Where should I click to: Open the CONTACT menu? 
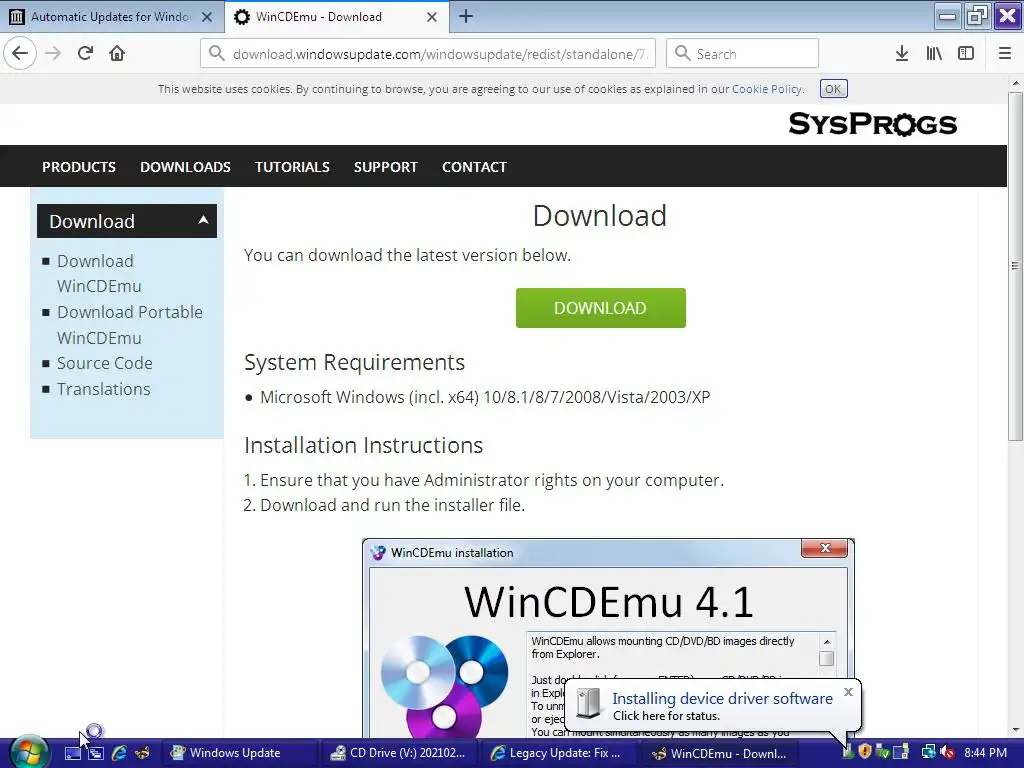pos(474,167)
